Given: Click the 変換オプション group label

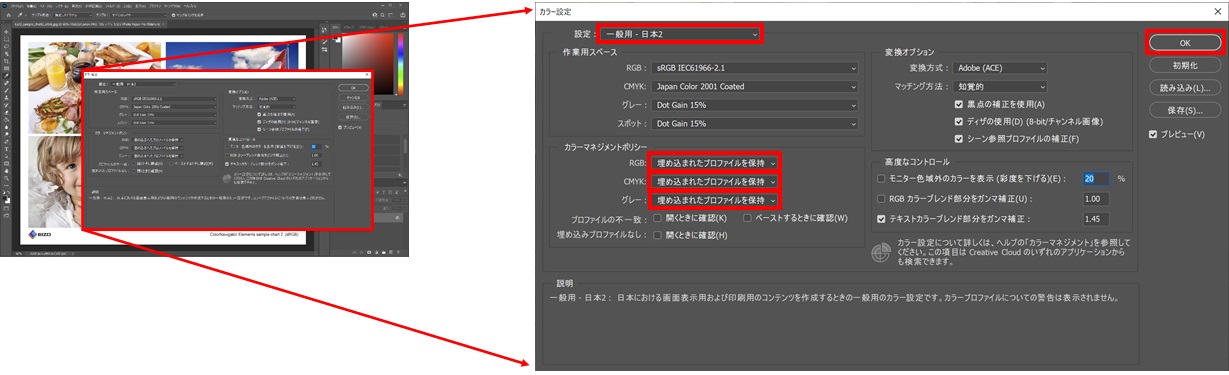Looking at the screenshot, I should coord(909,51).
